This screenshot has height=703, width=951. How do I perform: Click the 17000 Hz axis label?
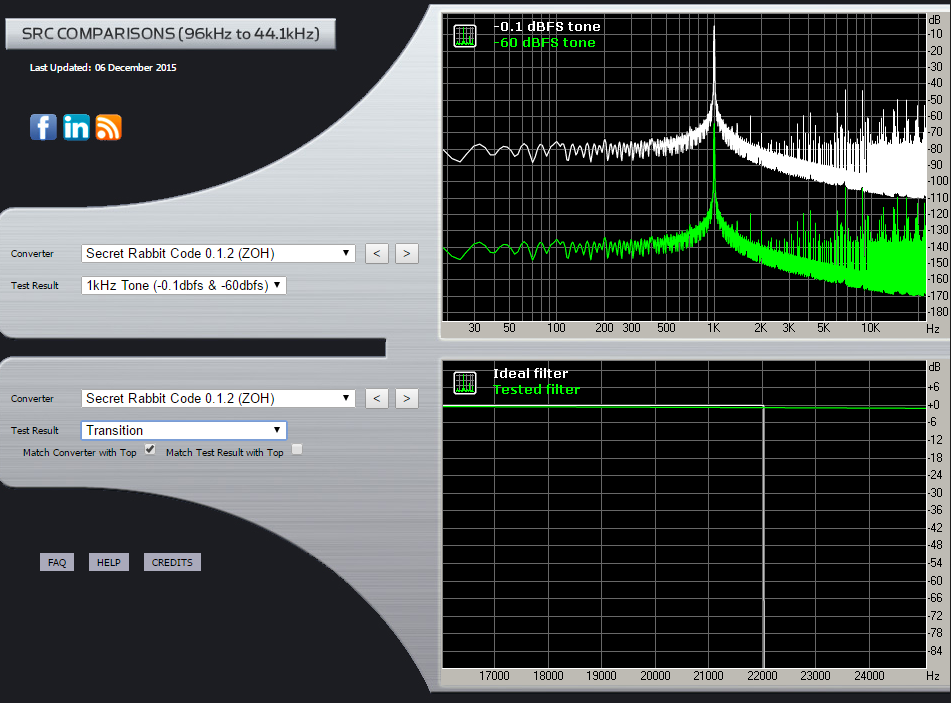click(x=494, y=676)
